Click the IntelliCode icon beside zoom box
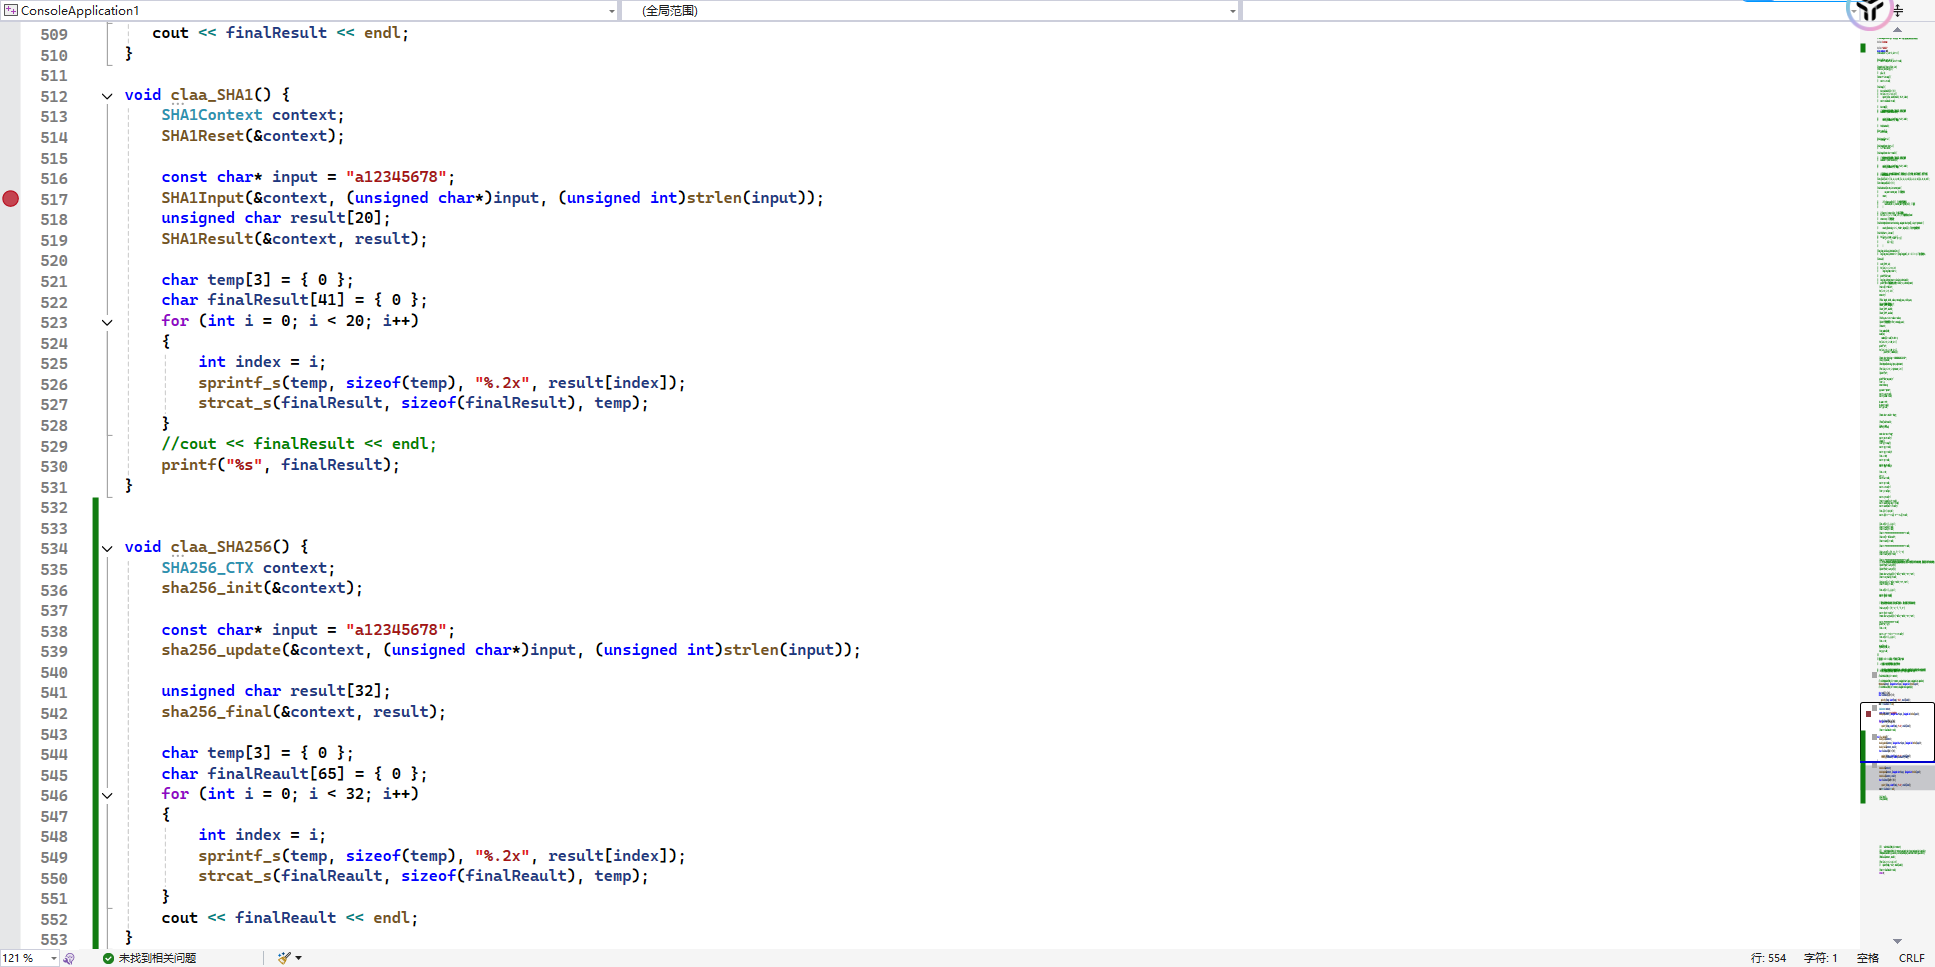1935x967 pixels. [69, 958]
